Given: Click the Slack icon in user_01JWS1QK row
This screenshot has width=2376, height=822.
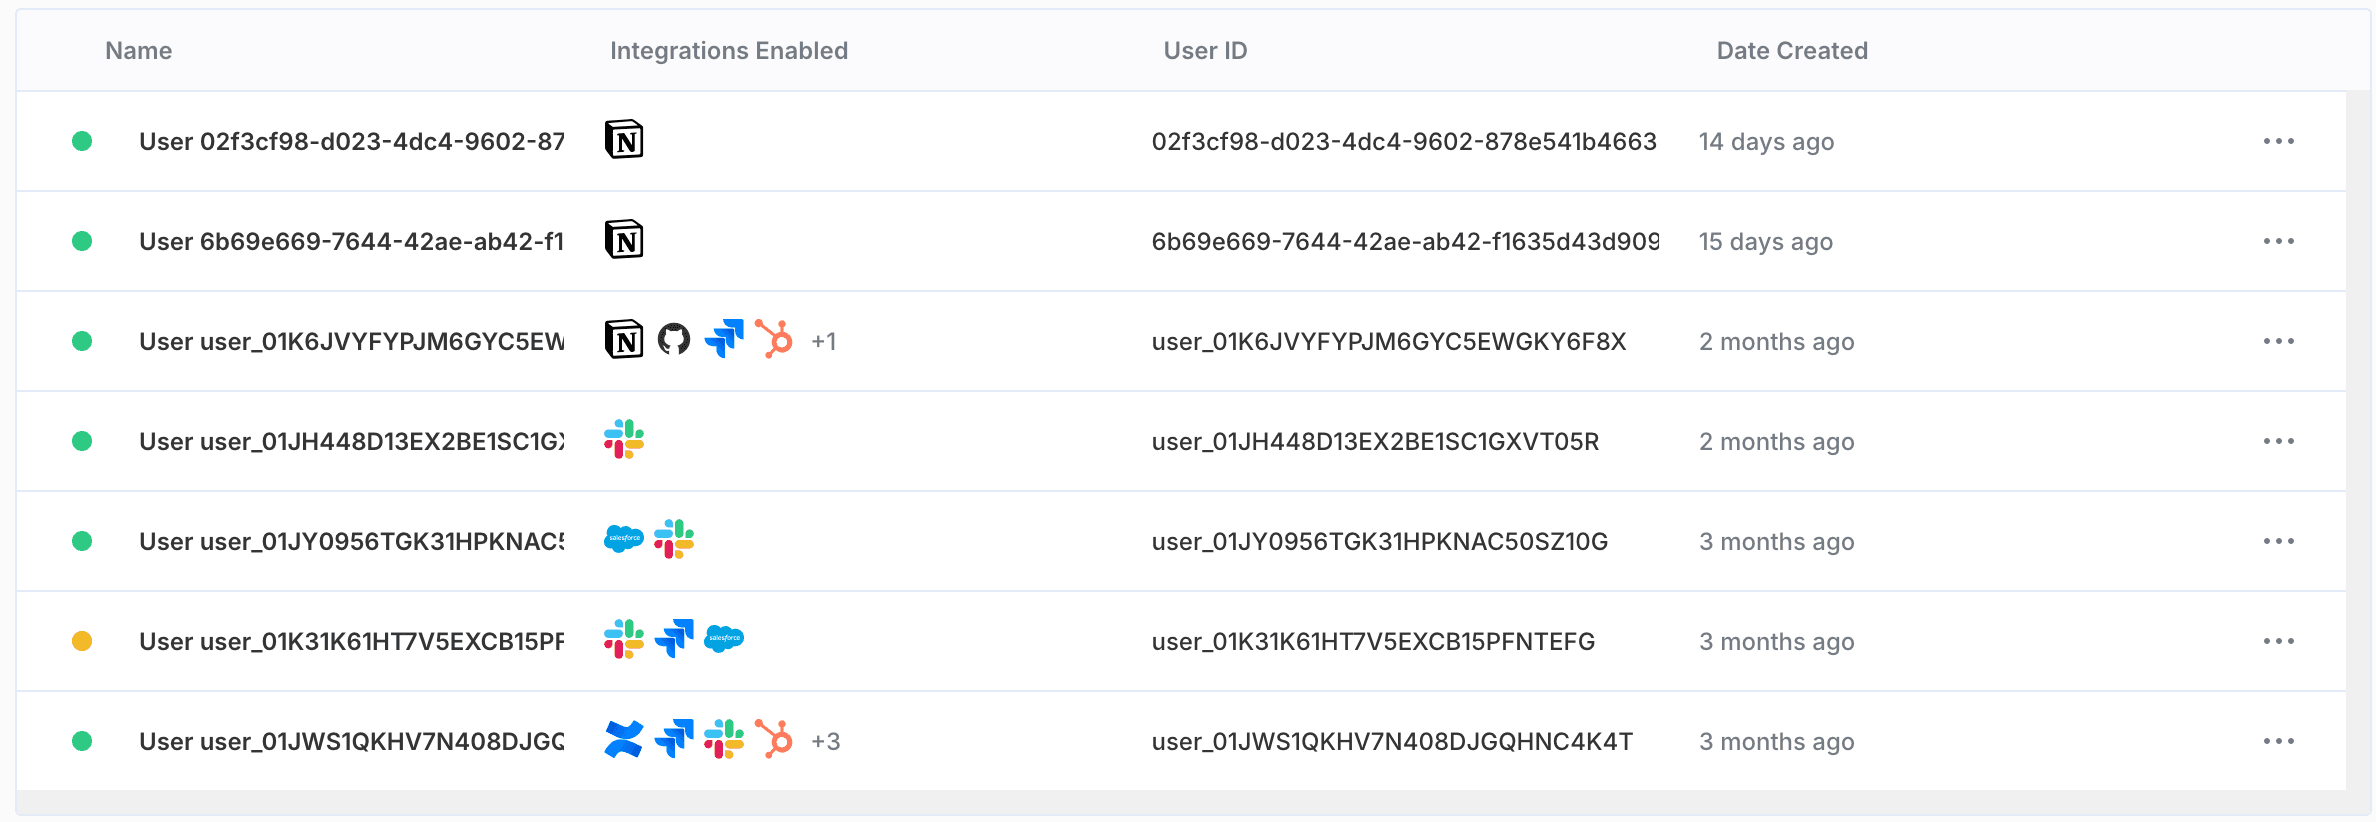Looking at the screenshot, I should tap(724, 740).
